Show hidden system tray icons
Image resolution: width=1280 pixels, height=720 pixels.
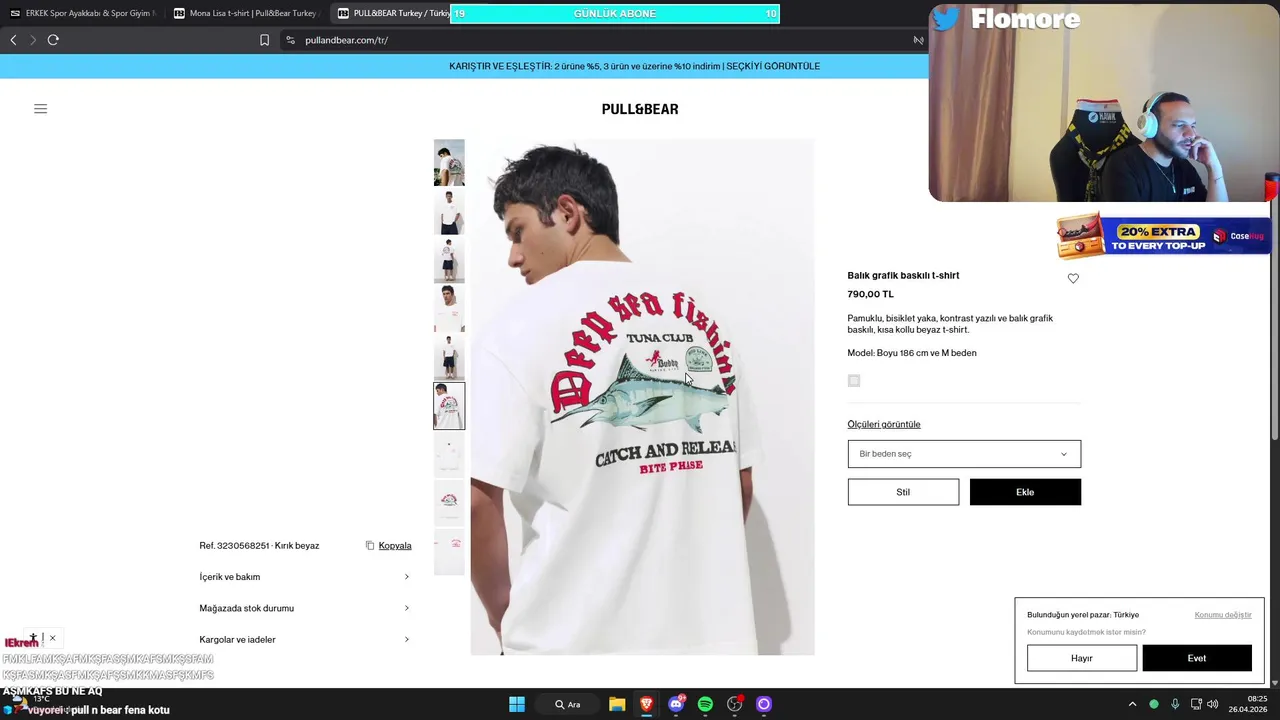coord(1132,704)
